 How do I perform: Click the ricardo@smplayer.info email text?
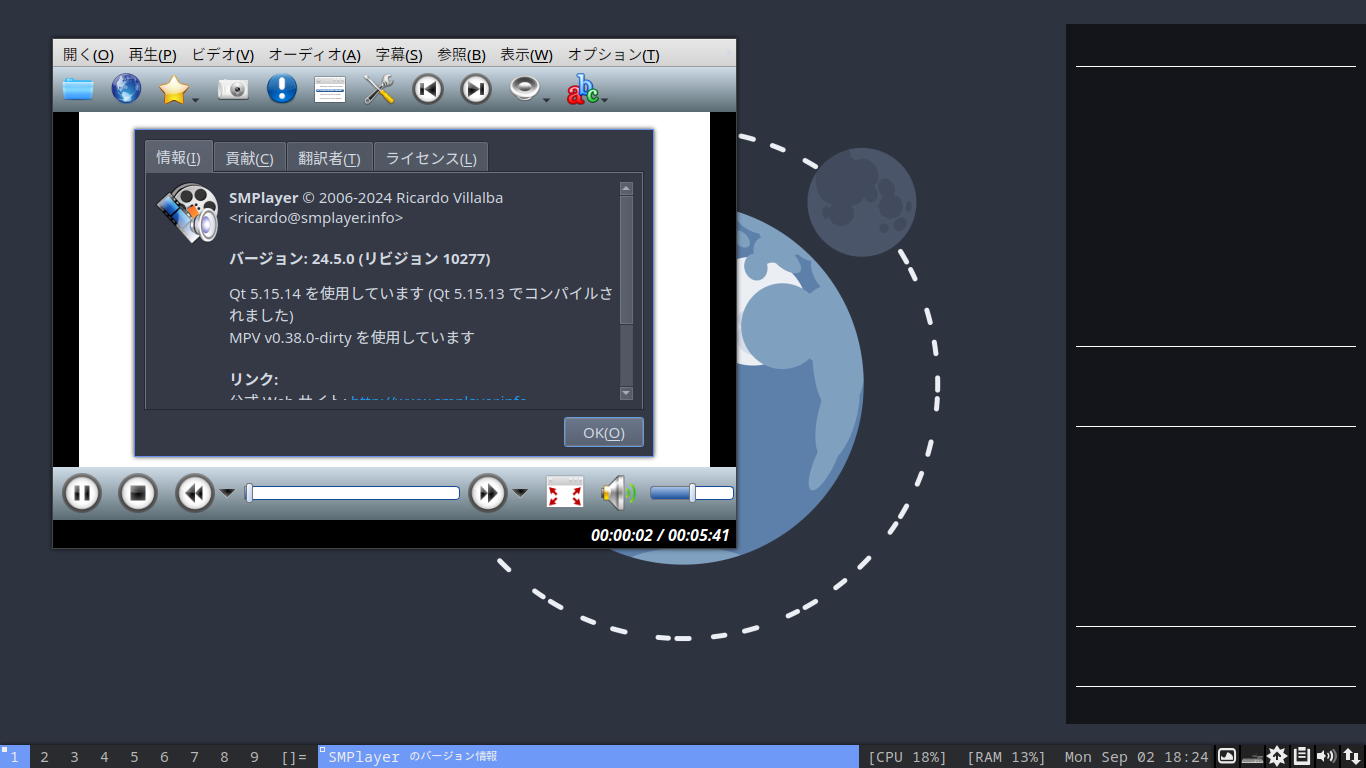tap(316, 217)
